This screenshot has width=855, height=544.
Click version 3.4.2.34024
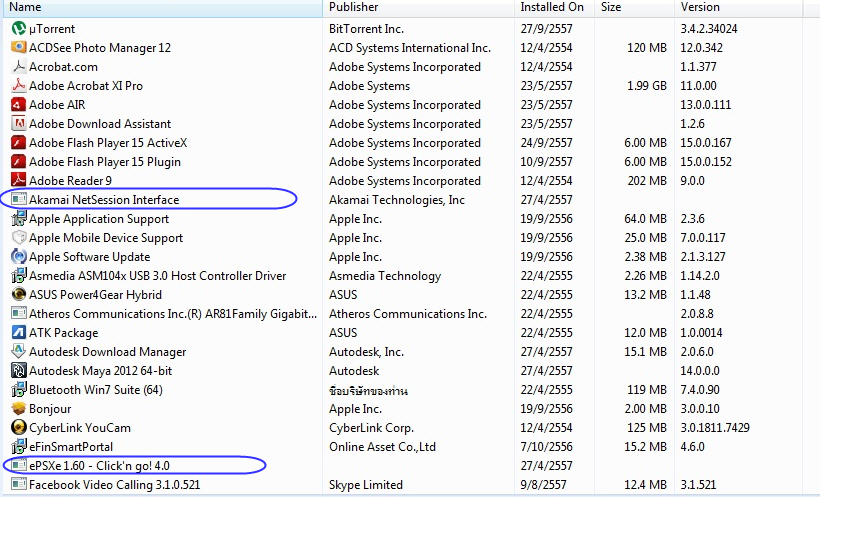[708, 29]
